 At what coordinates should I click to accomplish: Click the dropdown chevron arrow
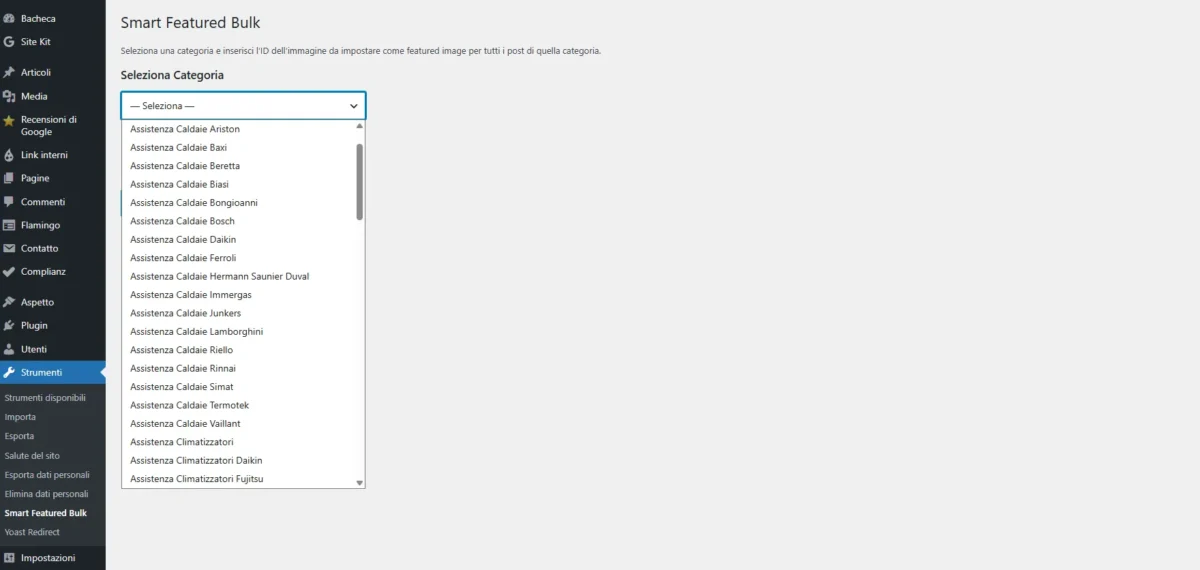click(x=354, y=106)
